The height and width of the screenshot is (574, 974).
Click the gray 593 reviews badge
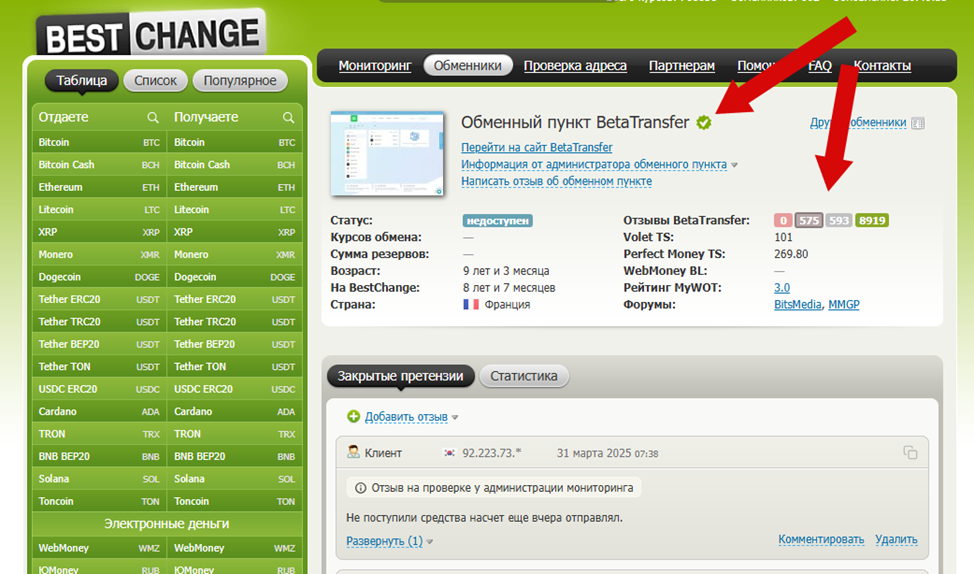point(839,221)
